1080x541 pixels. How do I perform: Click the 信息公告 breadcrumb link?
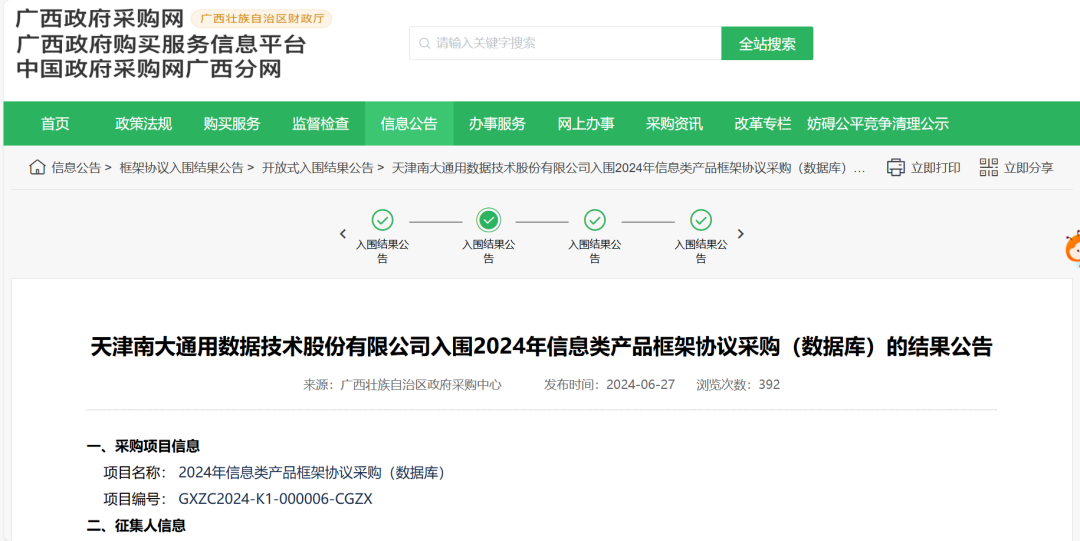click(76, 167)
